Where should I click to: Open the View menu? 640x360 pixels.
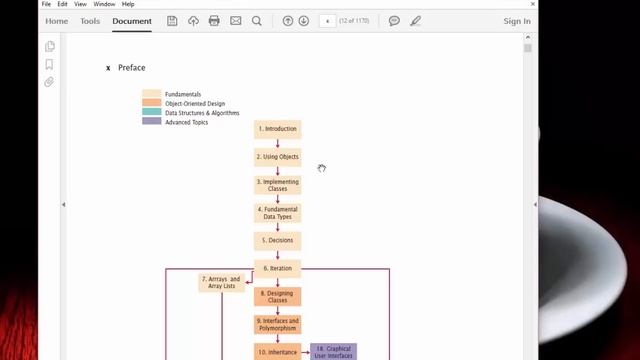click(x=80, y=4)
